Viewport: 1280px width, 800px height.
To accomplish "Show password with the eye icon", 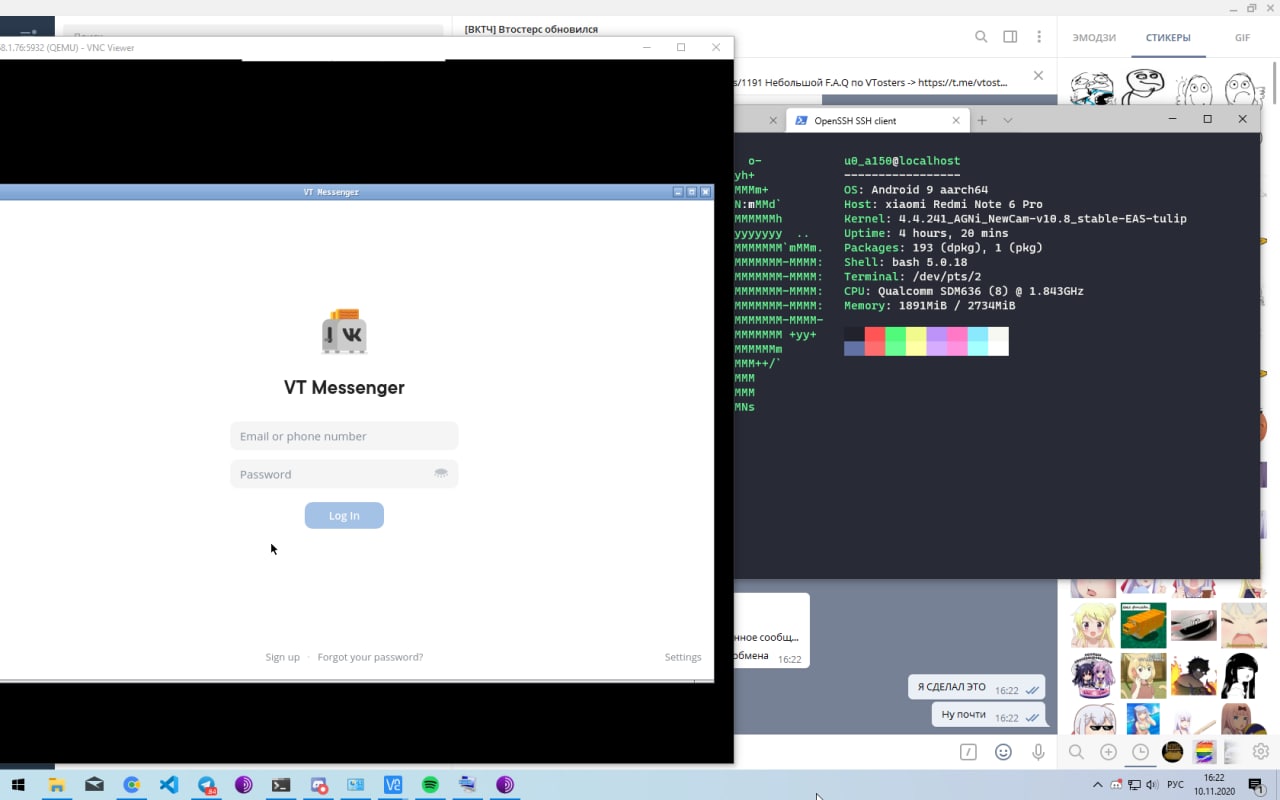I will click(x=441, y=473).
